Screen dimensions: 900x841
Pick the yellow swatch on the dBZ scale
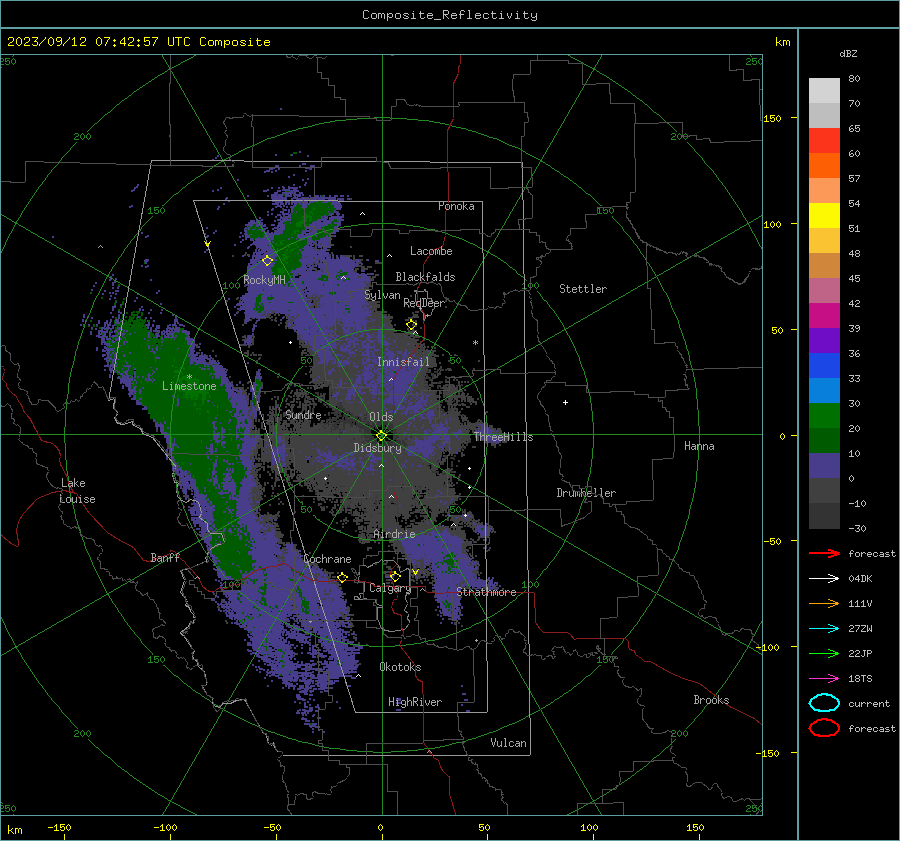[x=824, y=216]
